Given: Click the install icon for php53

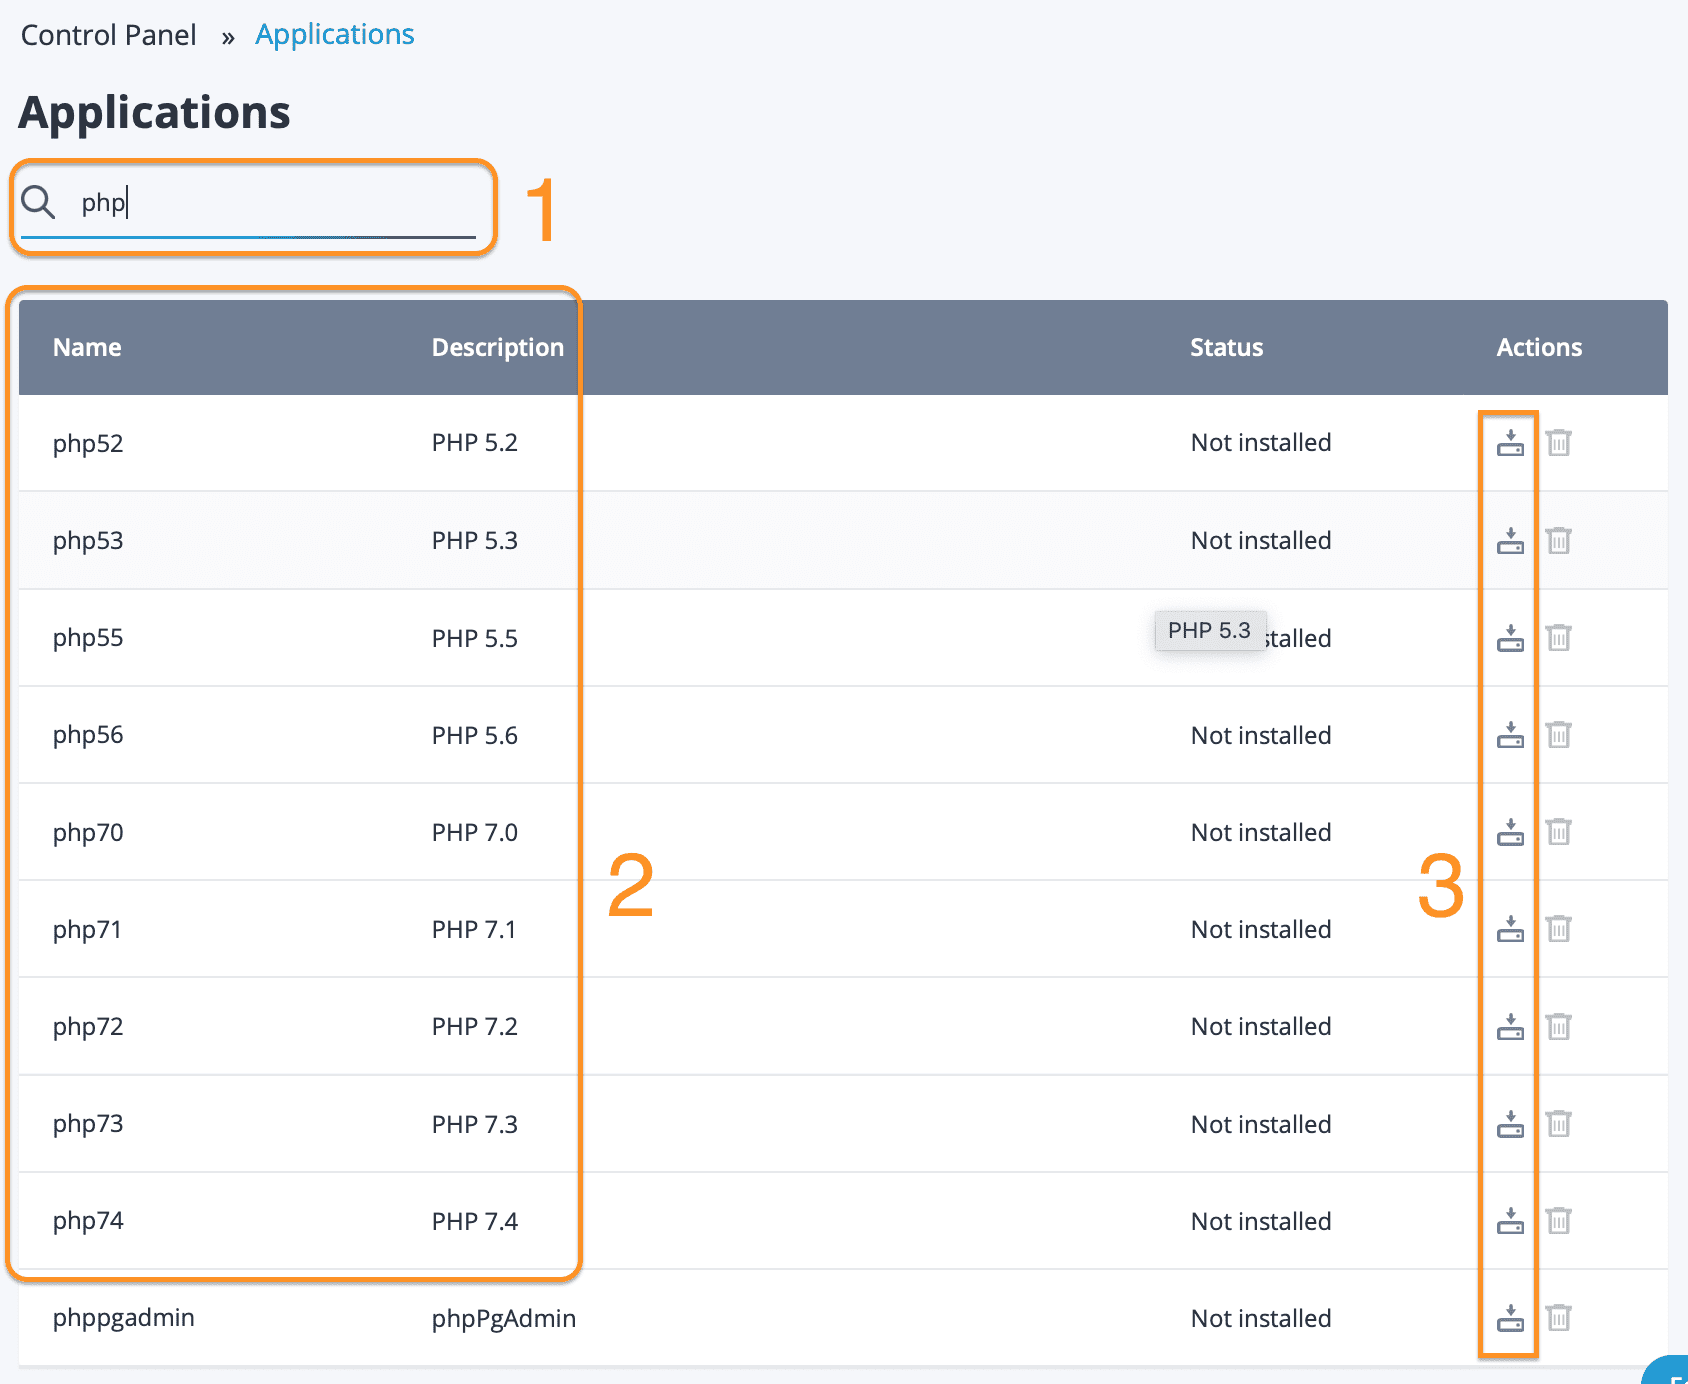Looking at the screenshot, I should pyautogui.click(x=1510, y=541).
